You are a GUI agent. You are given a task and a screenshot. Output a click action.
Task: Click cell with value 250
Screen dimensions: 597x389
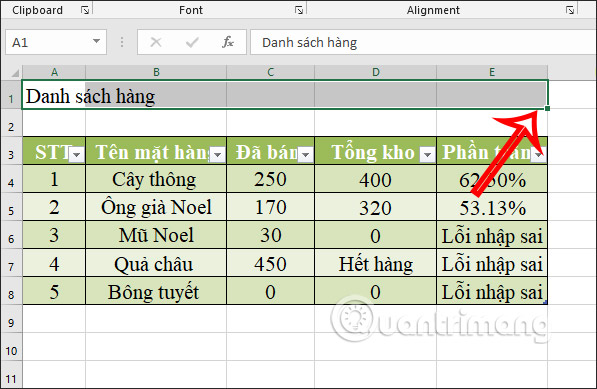point(270,179)
